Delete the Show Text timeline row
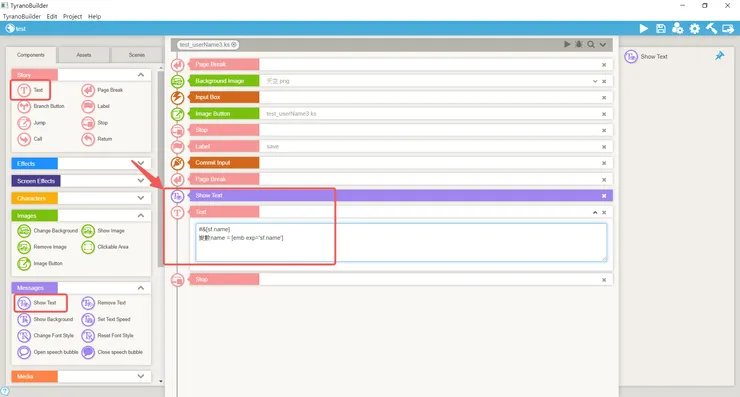The width and height of the screenshot is (740, 397). click(604, 196)
